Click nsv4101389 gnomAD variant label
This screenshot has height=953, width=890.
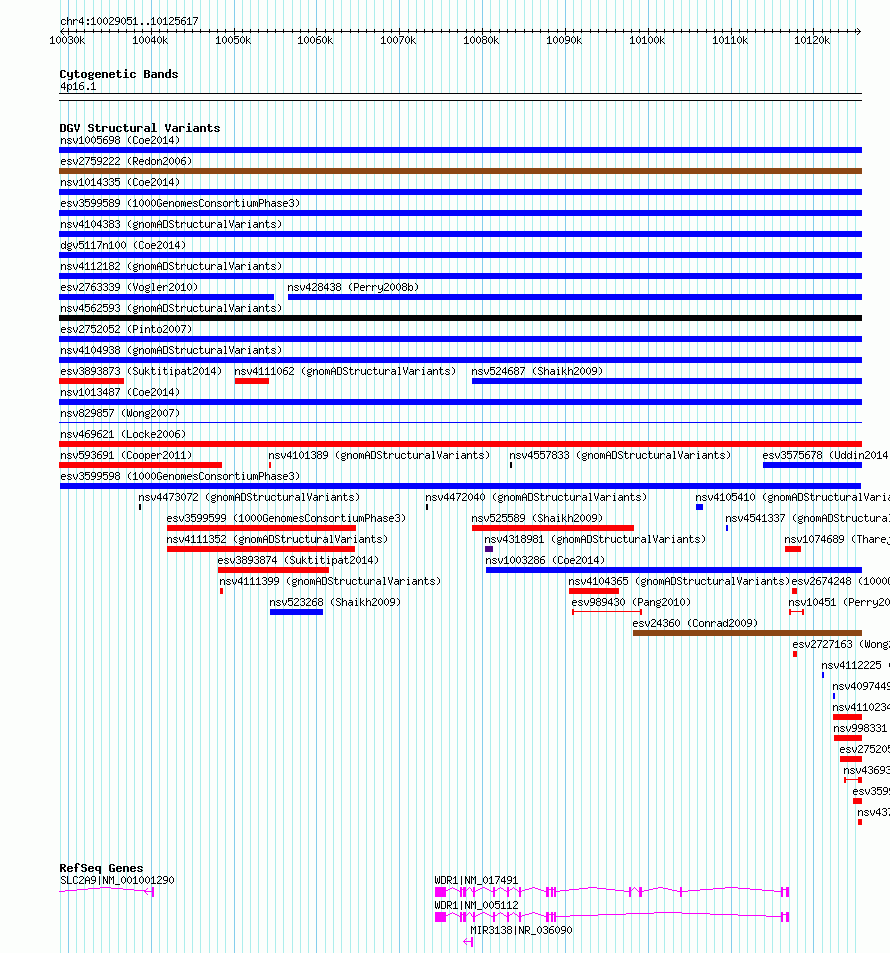tap(379, 455)
